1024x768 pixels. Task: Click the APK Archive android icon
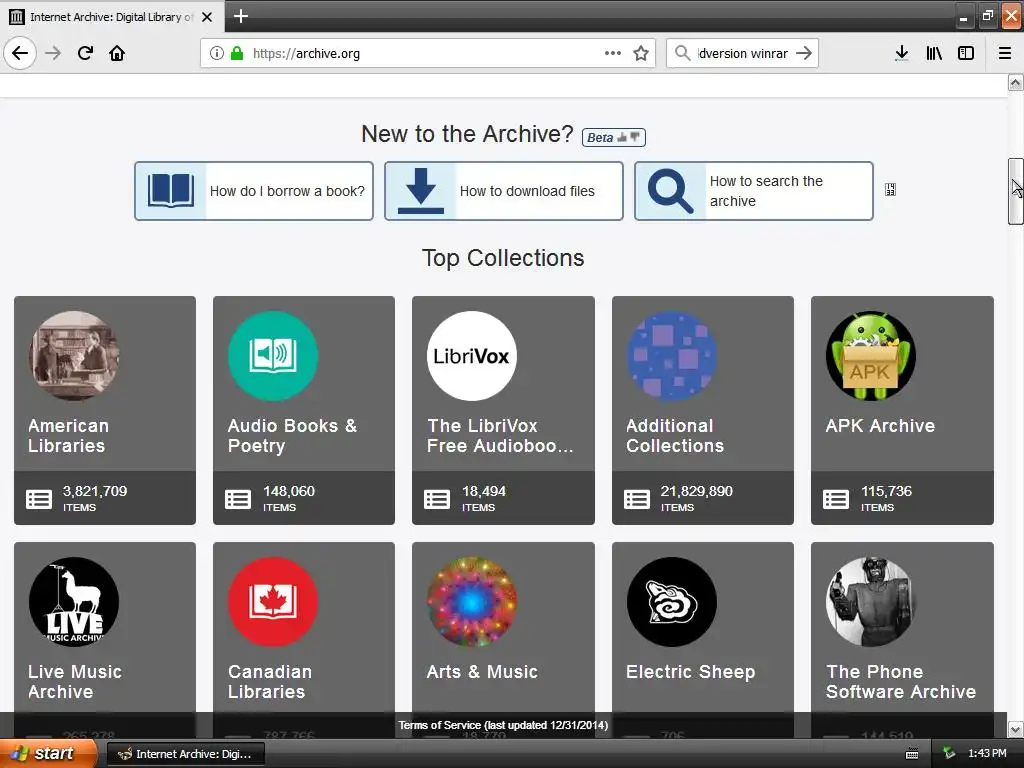871,356
